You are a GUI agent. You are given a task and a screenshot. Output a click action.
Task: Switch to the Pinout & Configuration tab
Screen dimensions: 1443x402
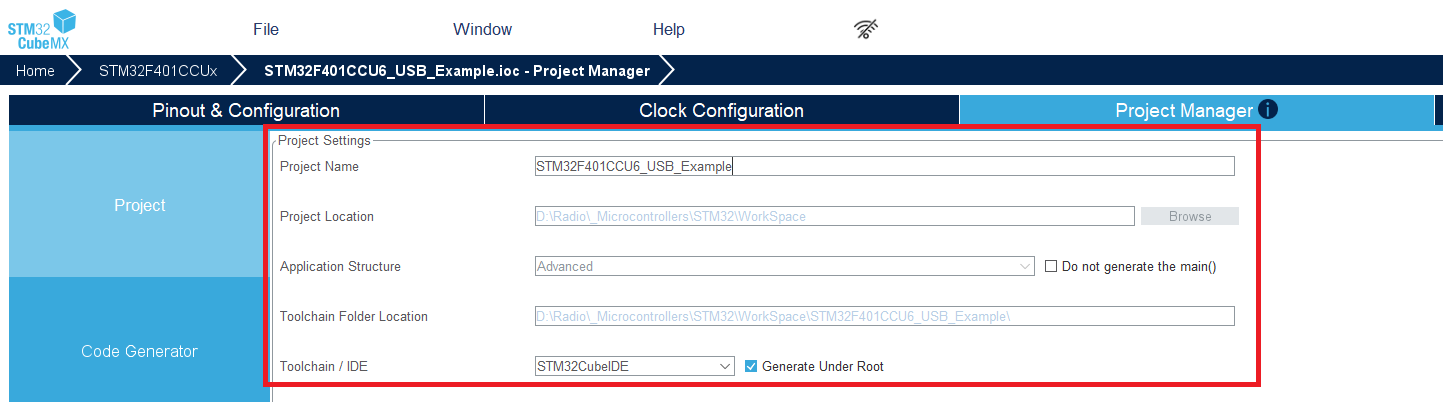[246, 111]
